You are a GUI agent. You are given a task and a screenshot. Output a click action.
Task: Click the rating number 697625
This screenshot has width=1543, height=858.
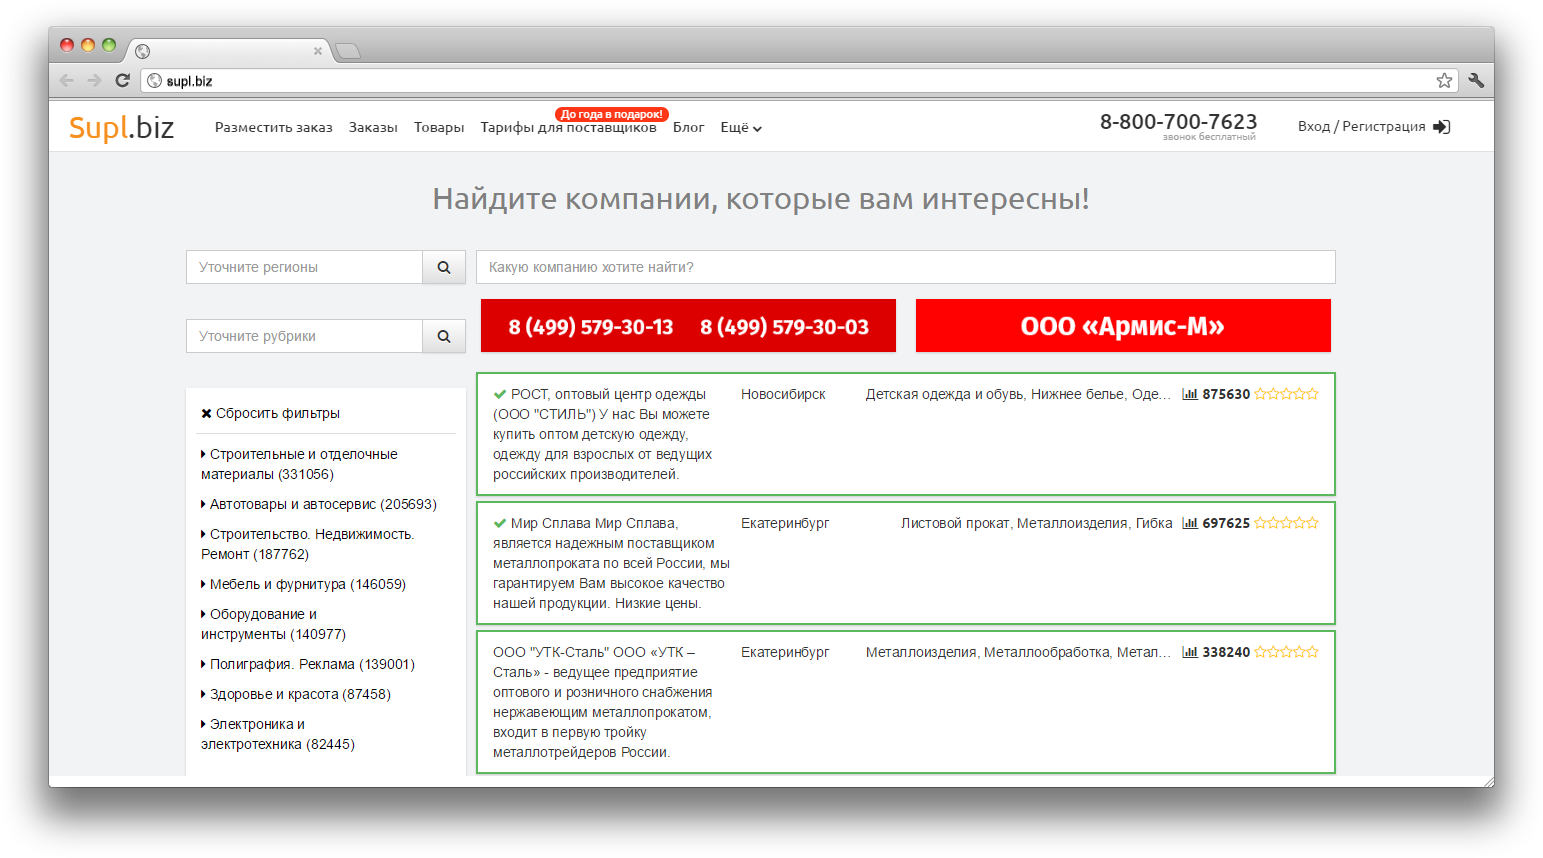pyautogui.click(x=1226, y=523)
